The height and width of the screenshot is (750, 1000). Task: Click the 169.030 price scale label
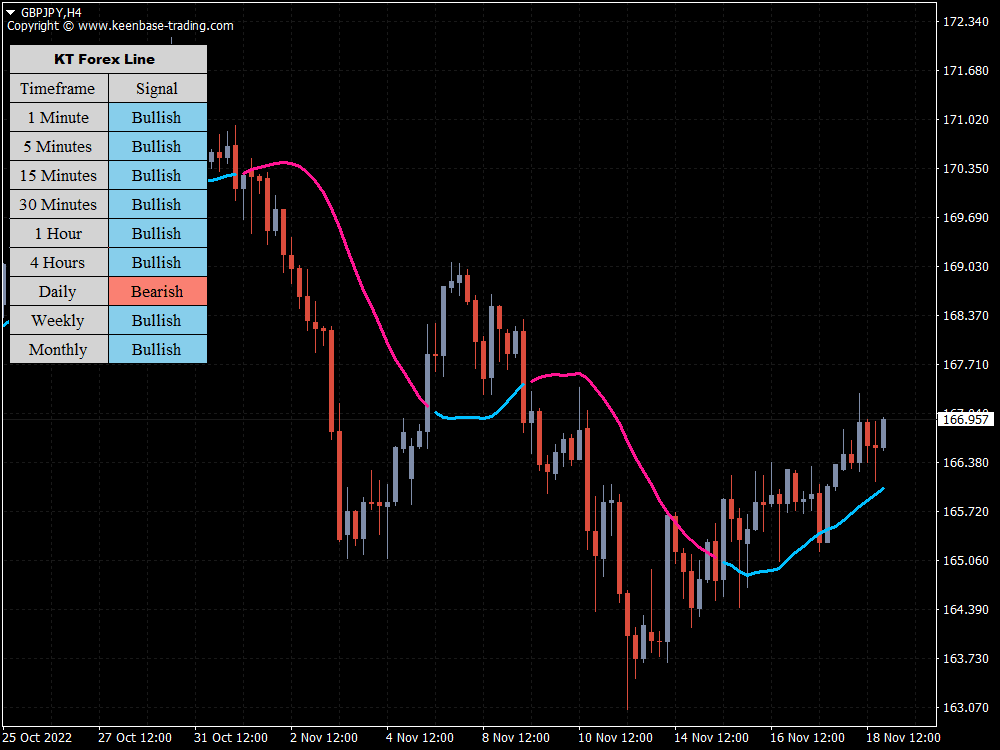coord(966,267)
